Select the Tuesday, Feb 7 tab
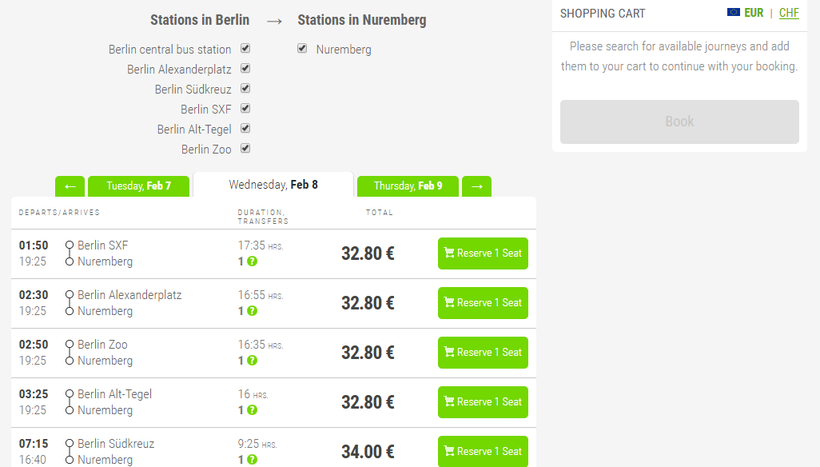Image resolution: width=820 pixels, height=467 pixels. pyautogui.click(x=138, y=186)
